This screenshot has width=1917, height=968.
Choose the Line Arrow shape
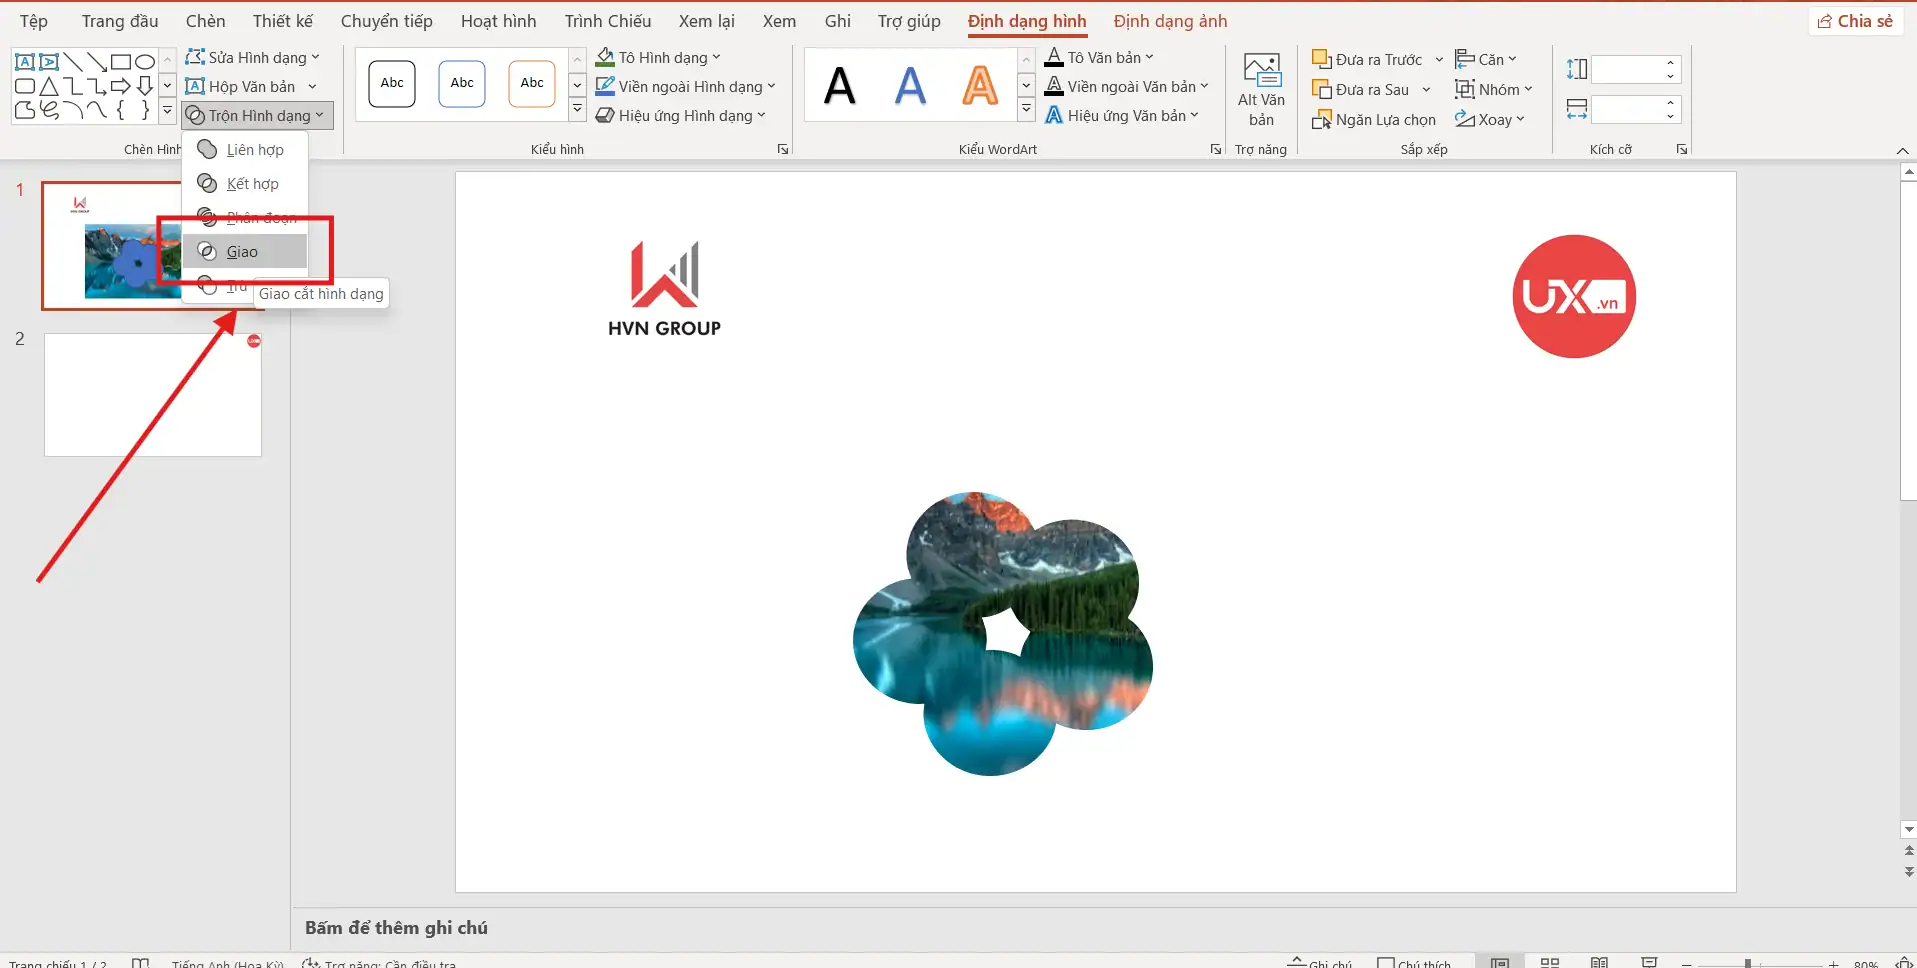[97, 62]
